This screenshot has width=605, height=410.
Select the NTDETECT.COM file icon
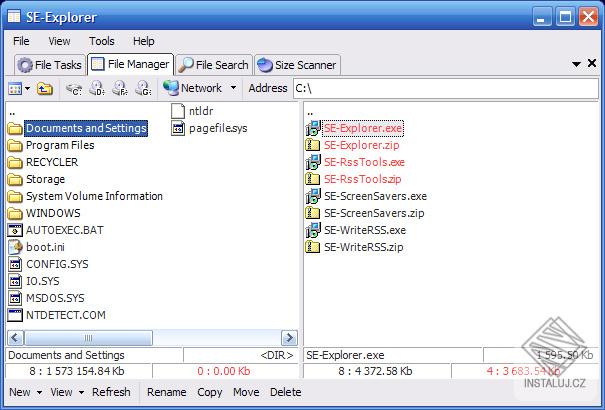point(15,315)
